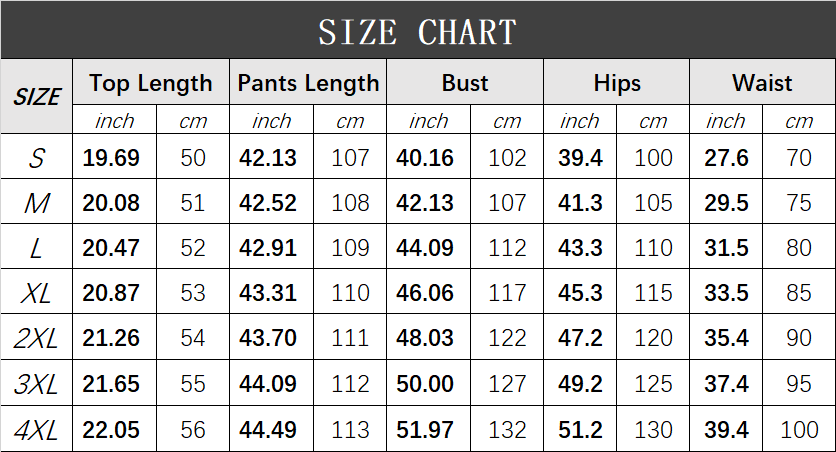836x452 pixels.
Task: Click the 4XL size row label
Action: [x=37, y=430]
